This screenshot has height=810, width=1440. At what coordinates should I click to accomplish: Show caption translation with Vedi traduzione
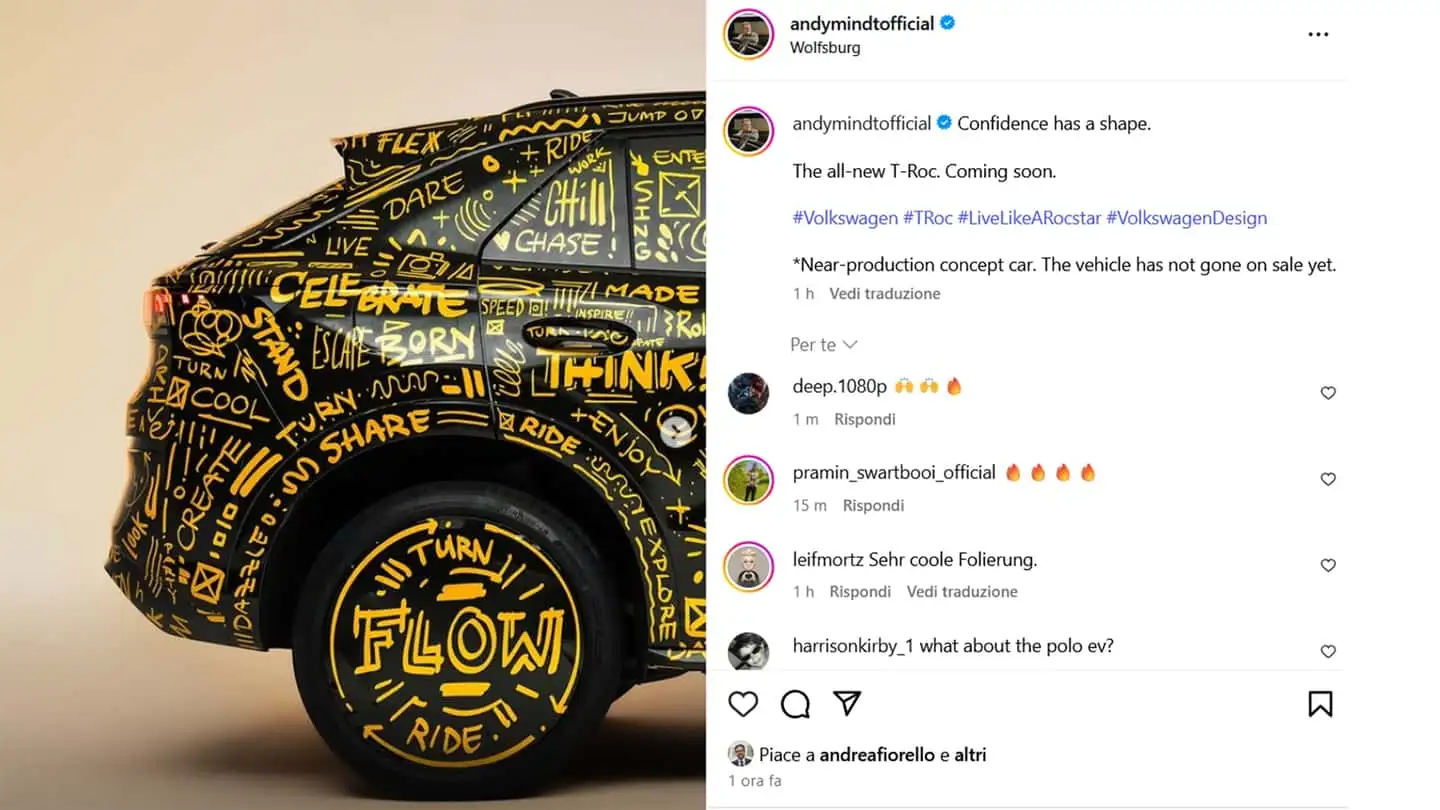click(x=884, y=294)
